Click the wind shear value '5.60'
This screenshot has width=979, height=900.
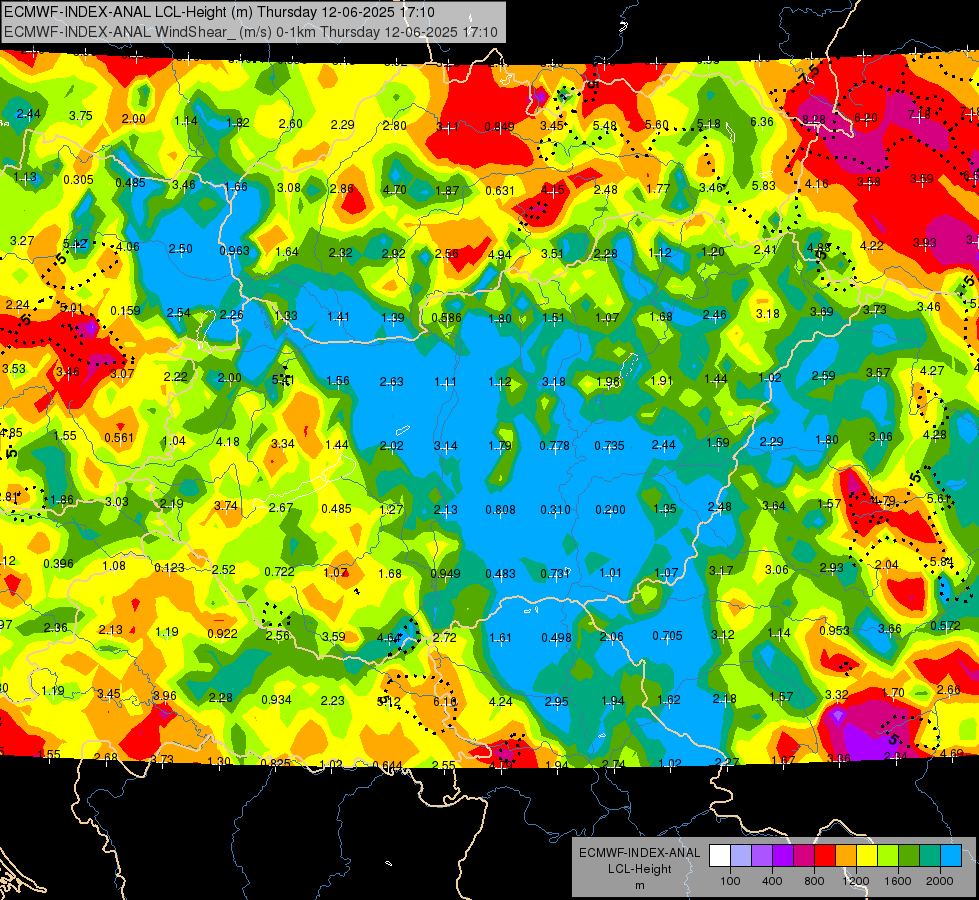657,124
